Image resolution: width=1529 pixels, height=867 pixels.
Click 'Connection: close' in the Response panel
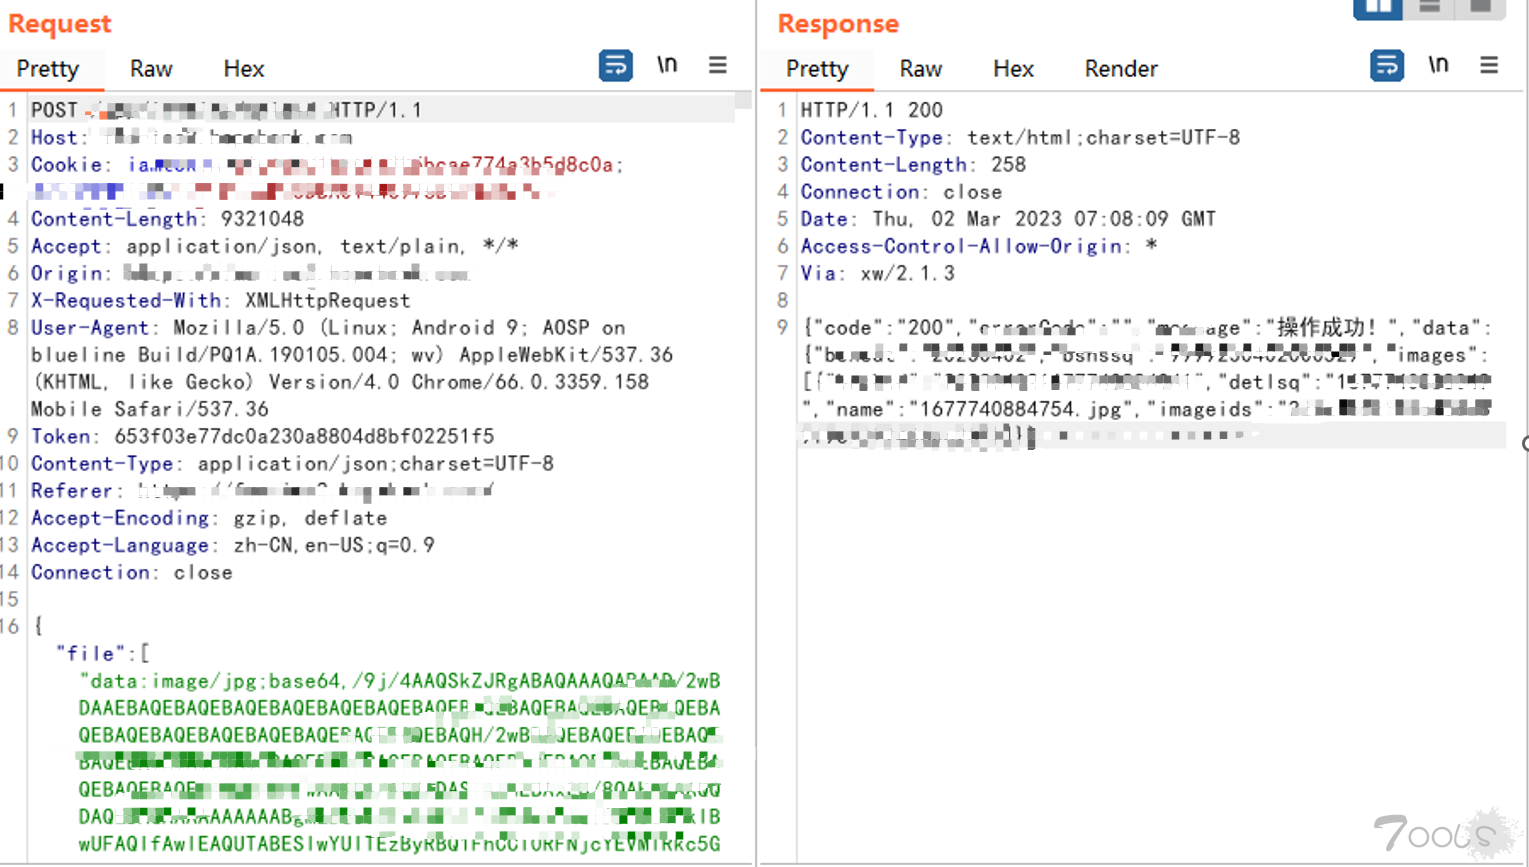click(901, 192)
